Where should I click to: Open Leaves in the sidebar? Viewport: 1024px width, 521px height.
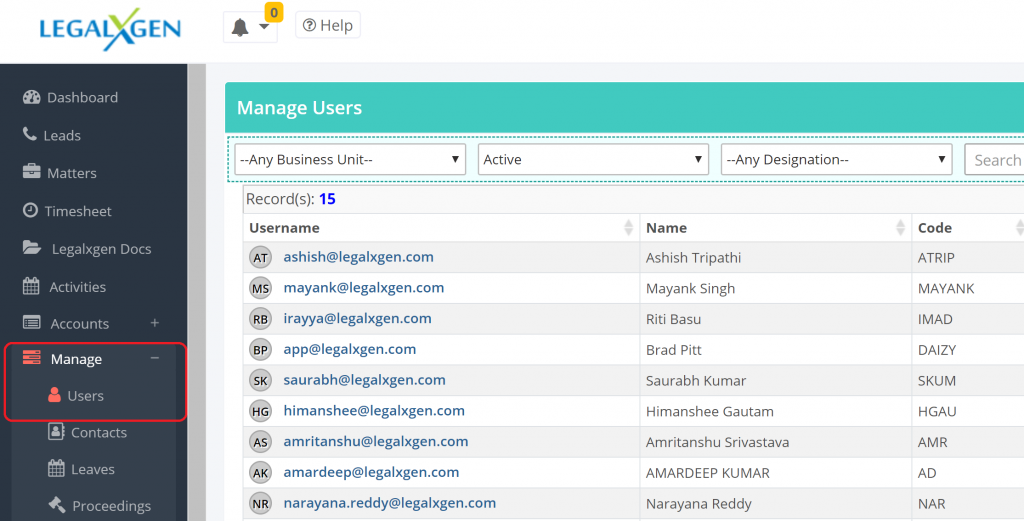[92, 469]
